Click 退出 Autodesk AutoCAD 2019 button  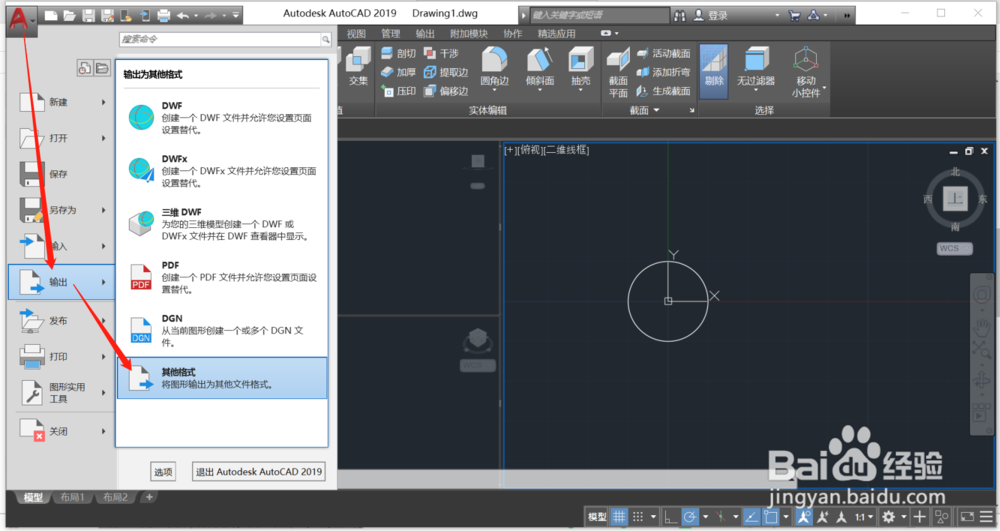pyautogui.click(x=259, y=472)
